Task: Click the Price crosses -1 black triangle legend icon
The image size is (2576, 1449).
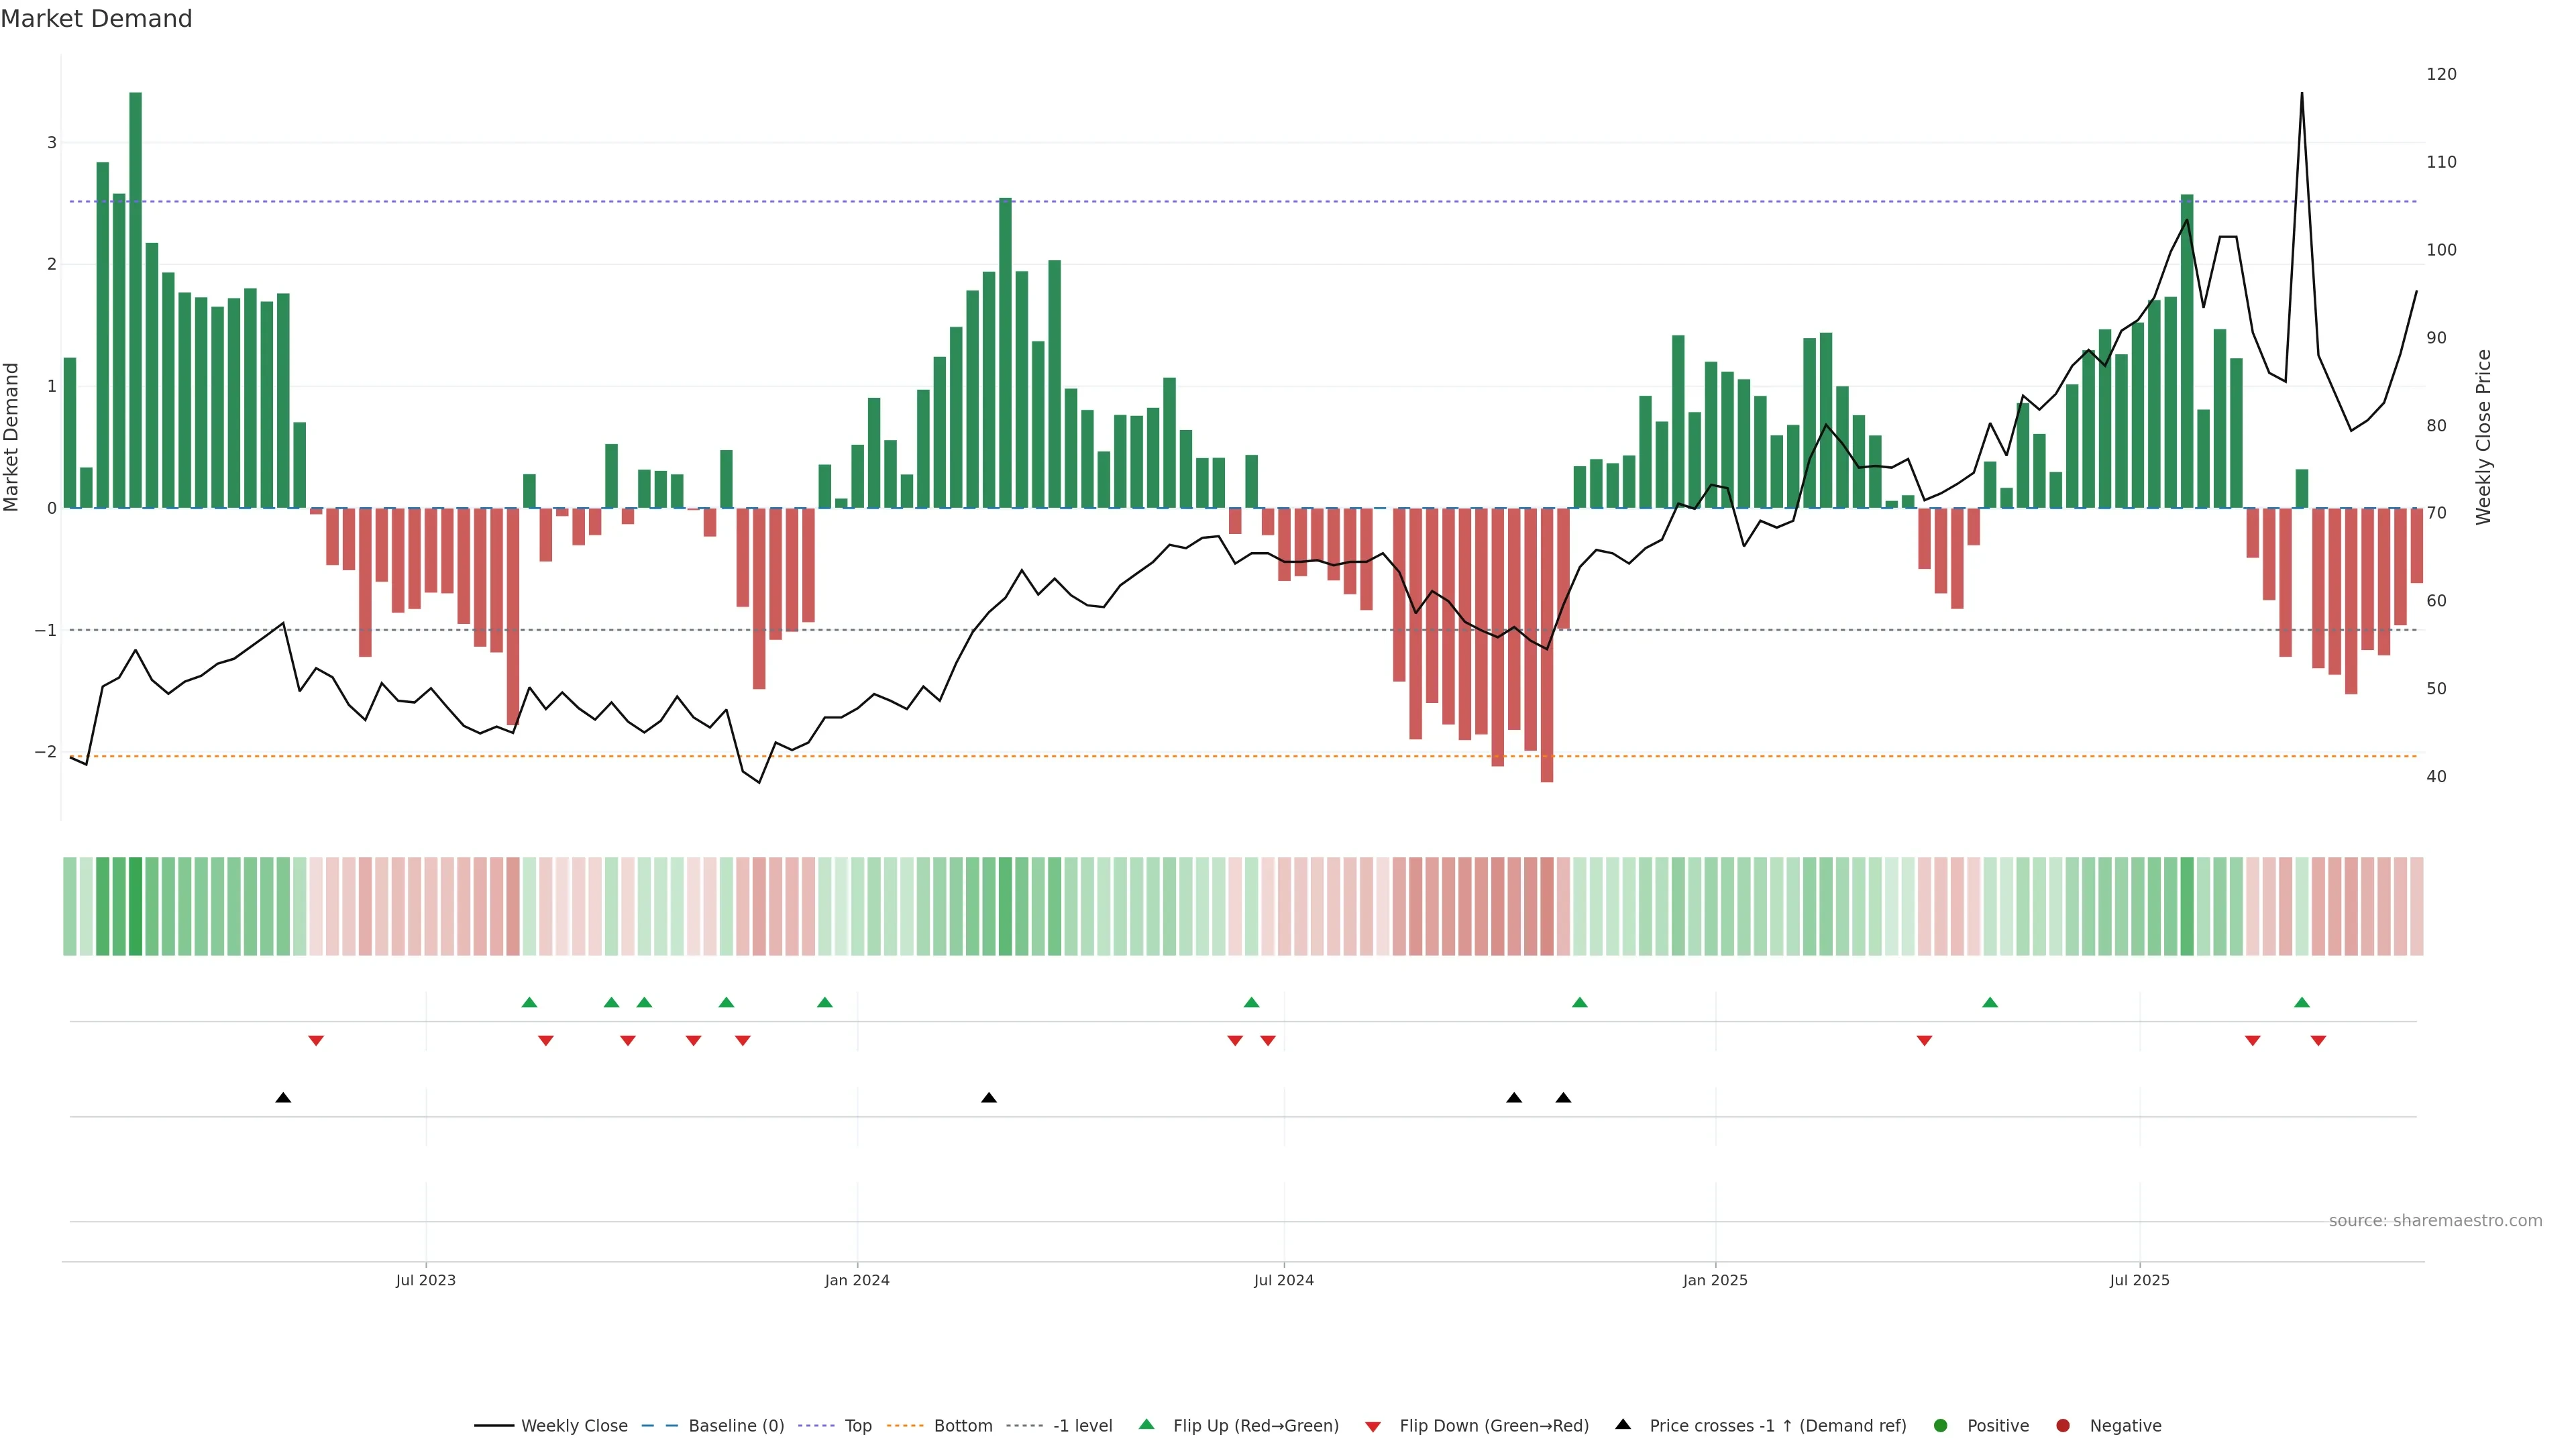Action: click(x=1623, y=1425)
